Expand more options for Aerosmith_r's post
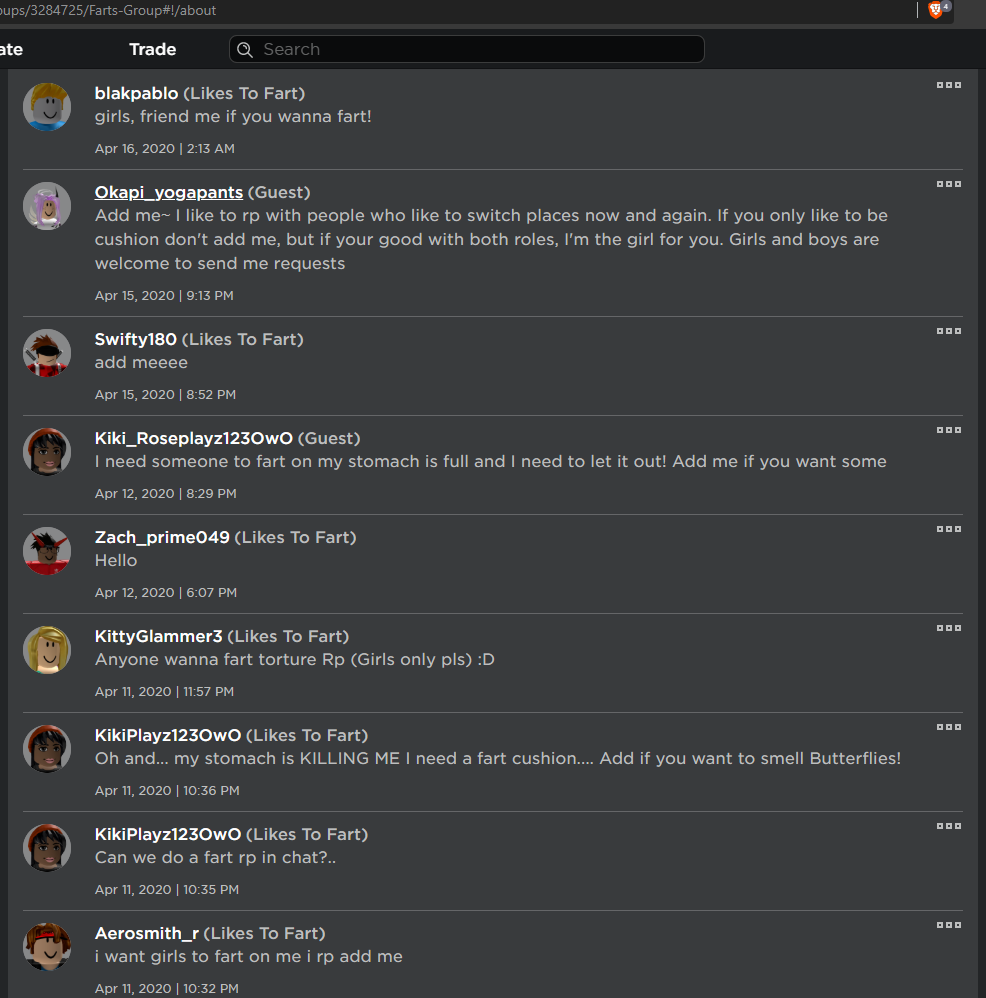The height and width of the screenshot is (998, 986). 948,925
